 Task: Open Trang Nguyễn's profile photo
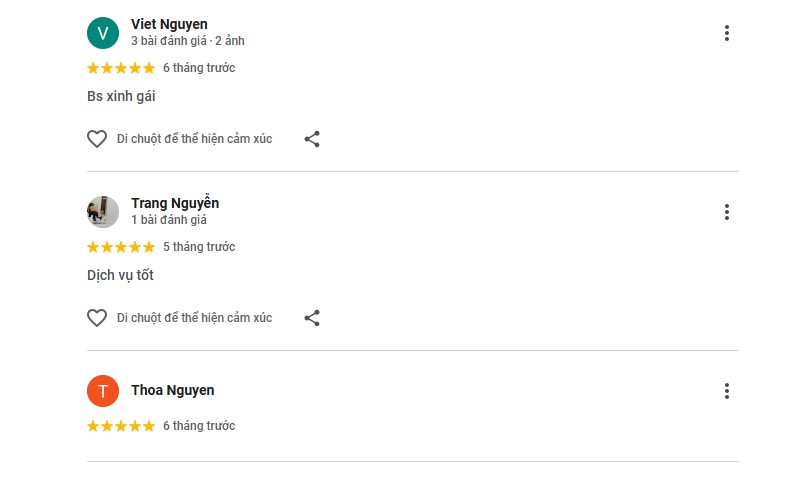pos(103,212)
